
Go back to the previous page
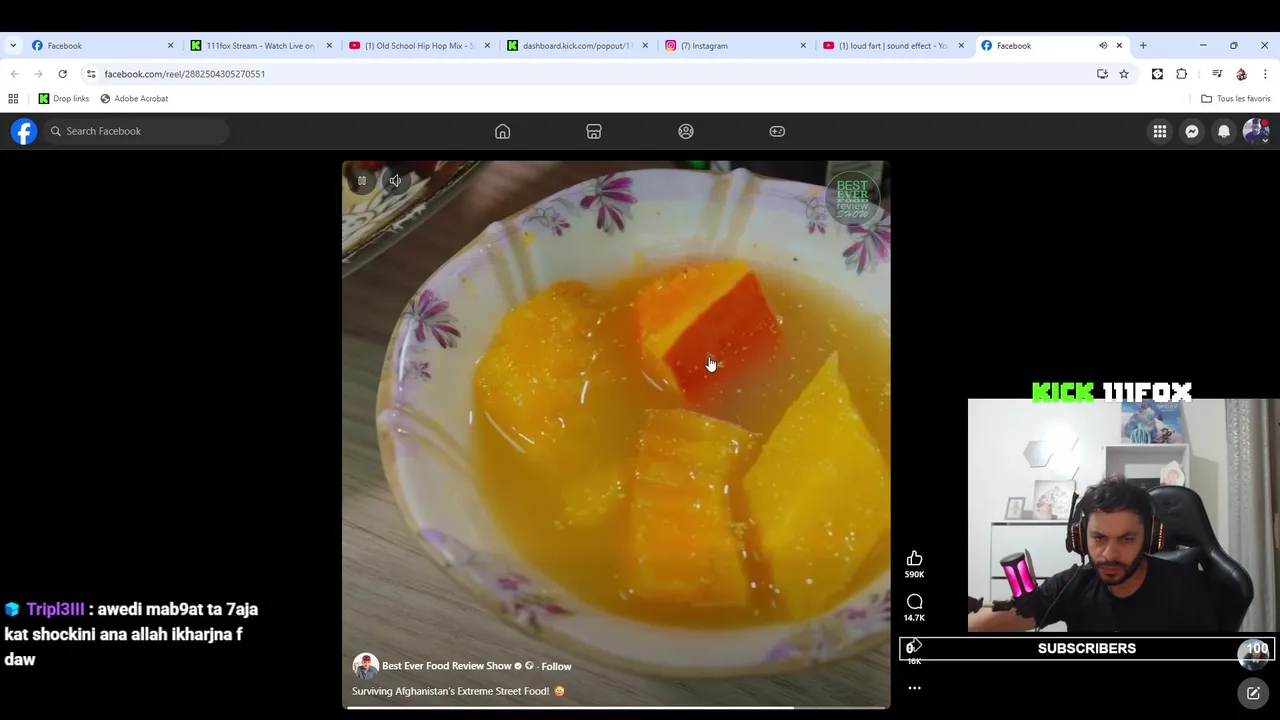pos(14,74)
